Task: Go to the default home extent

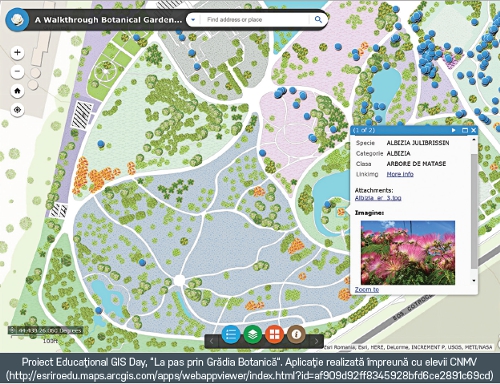Action: coord(17,91)
